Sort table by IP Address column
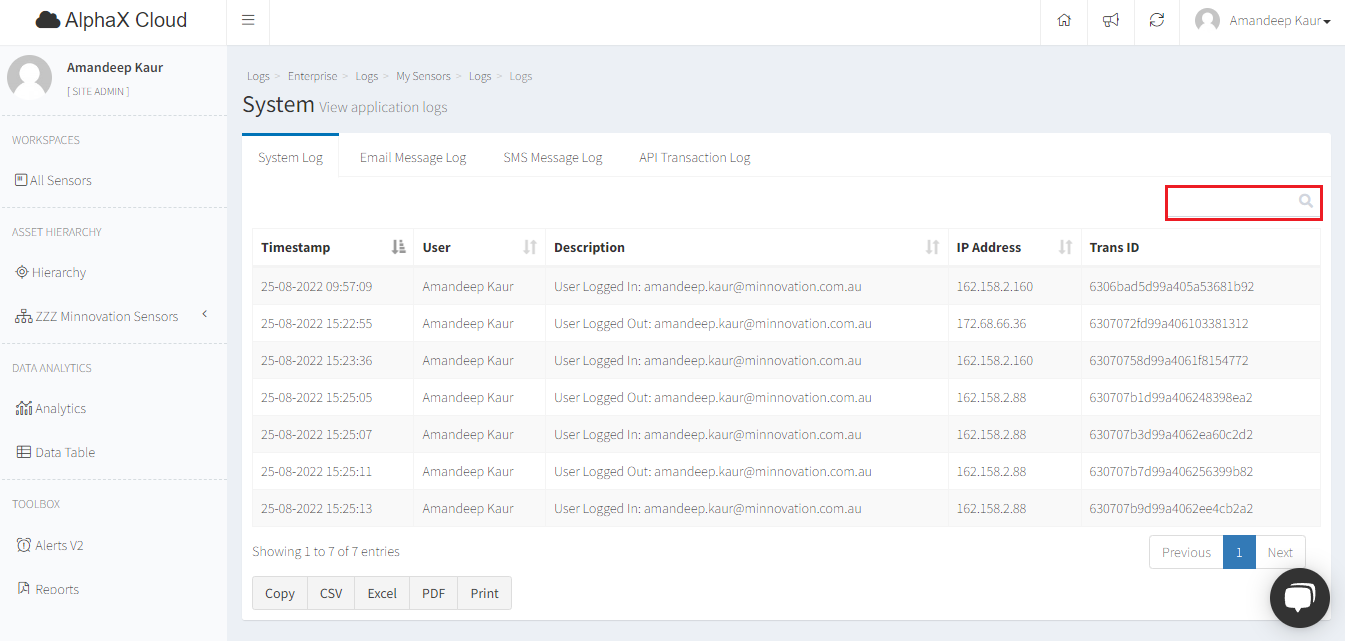Screen dimensions: 1345x641 pos(1065,247)
